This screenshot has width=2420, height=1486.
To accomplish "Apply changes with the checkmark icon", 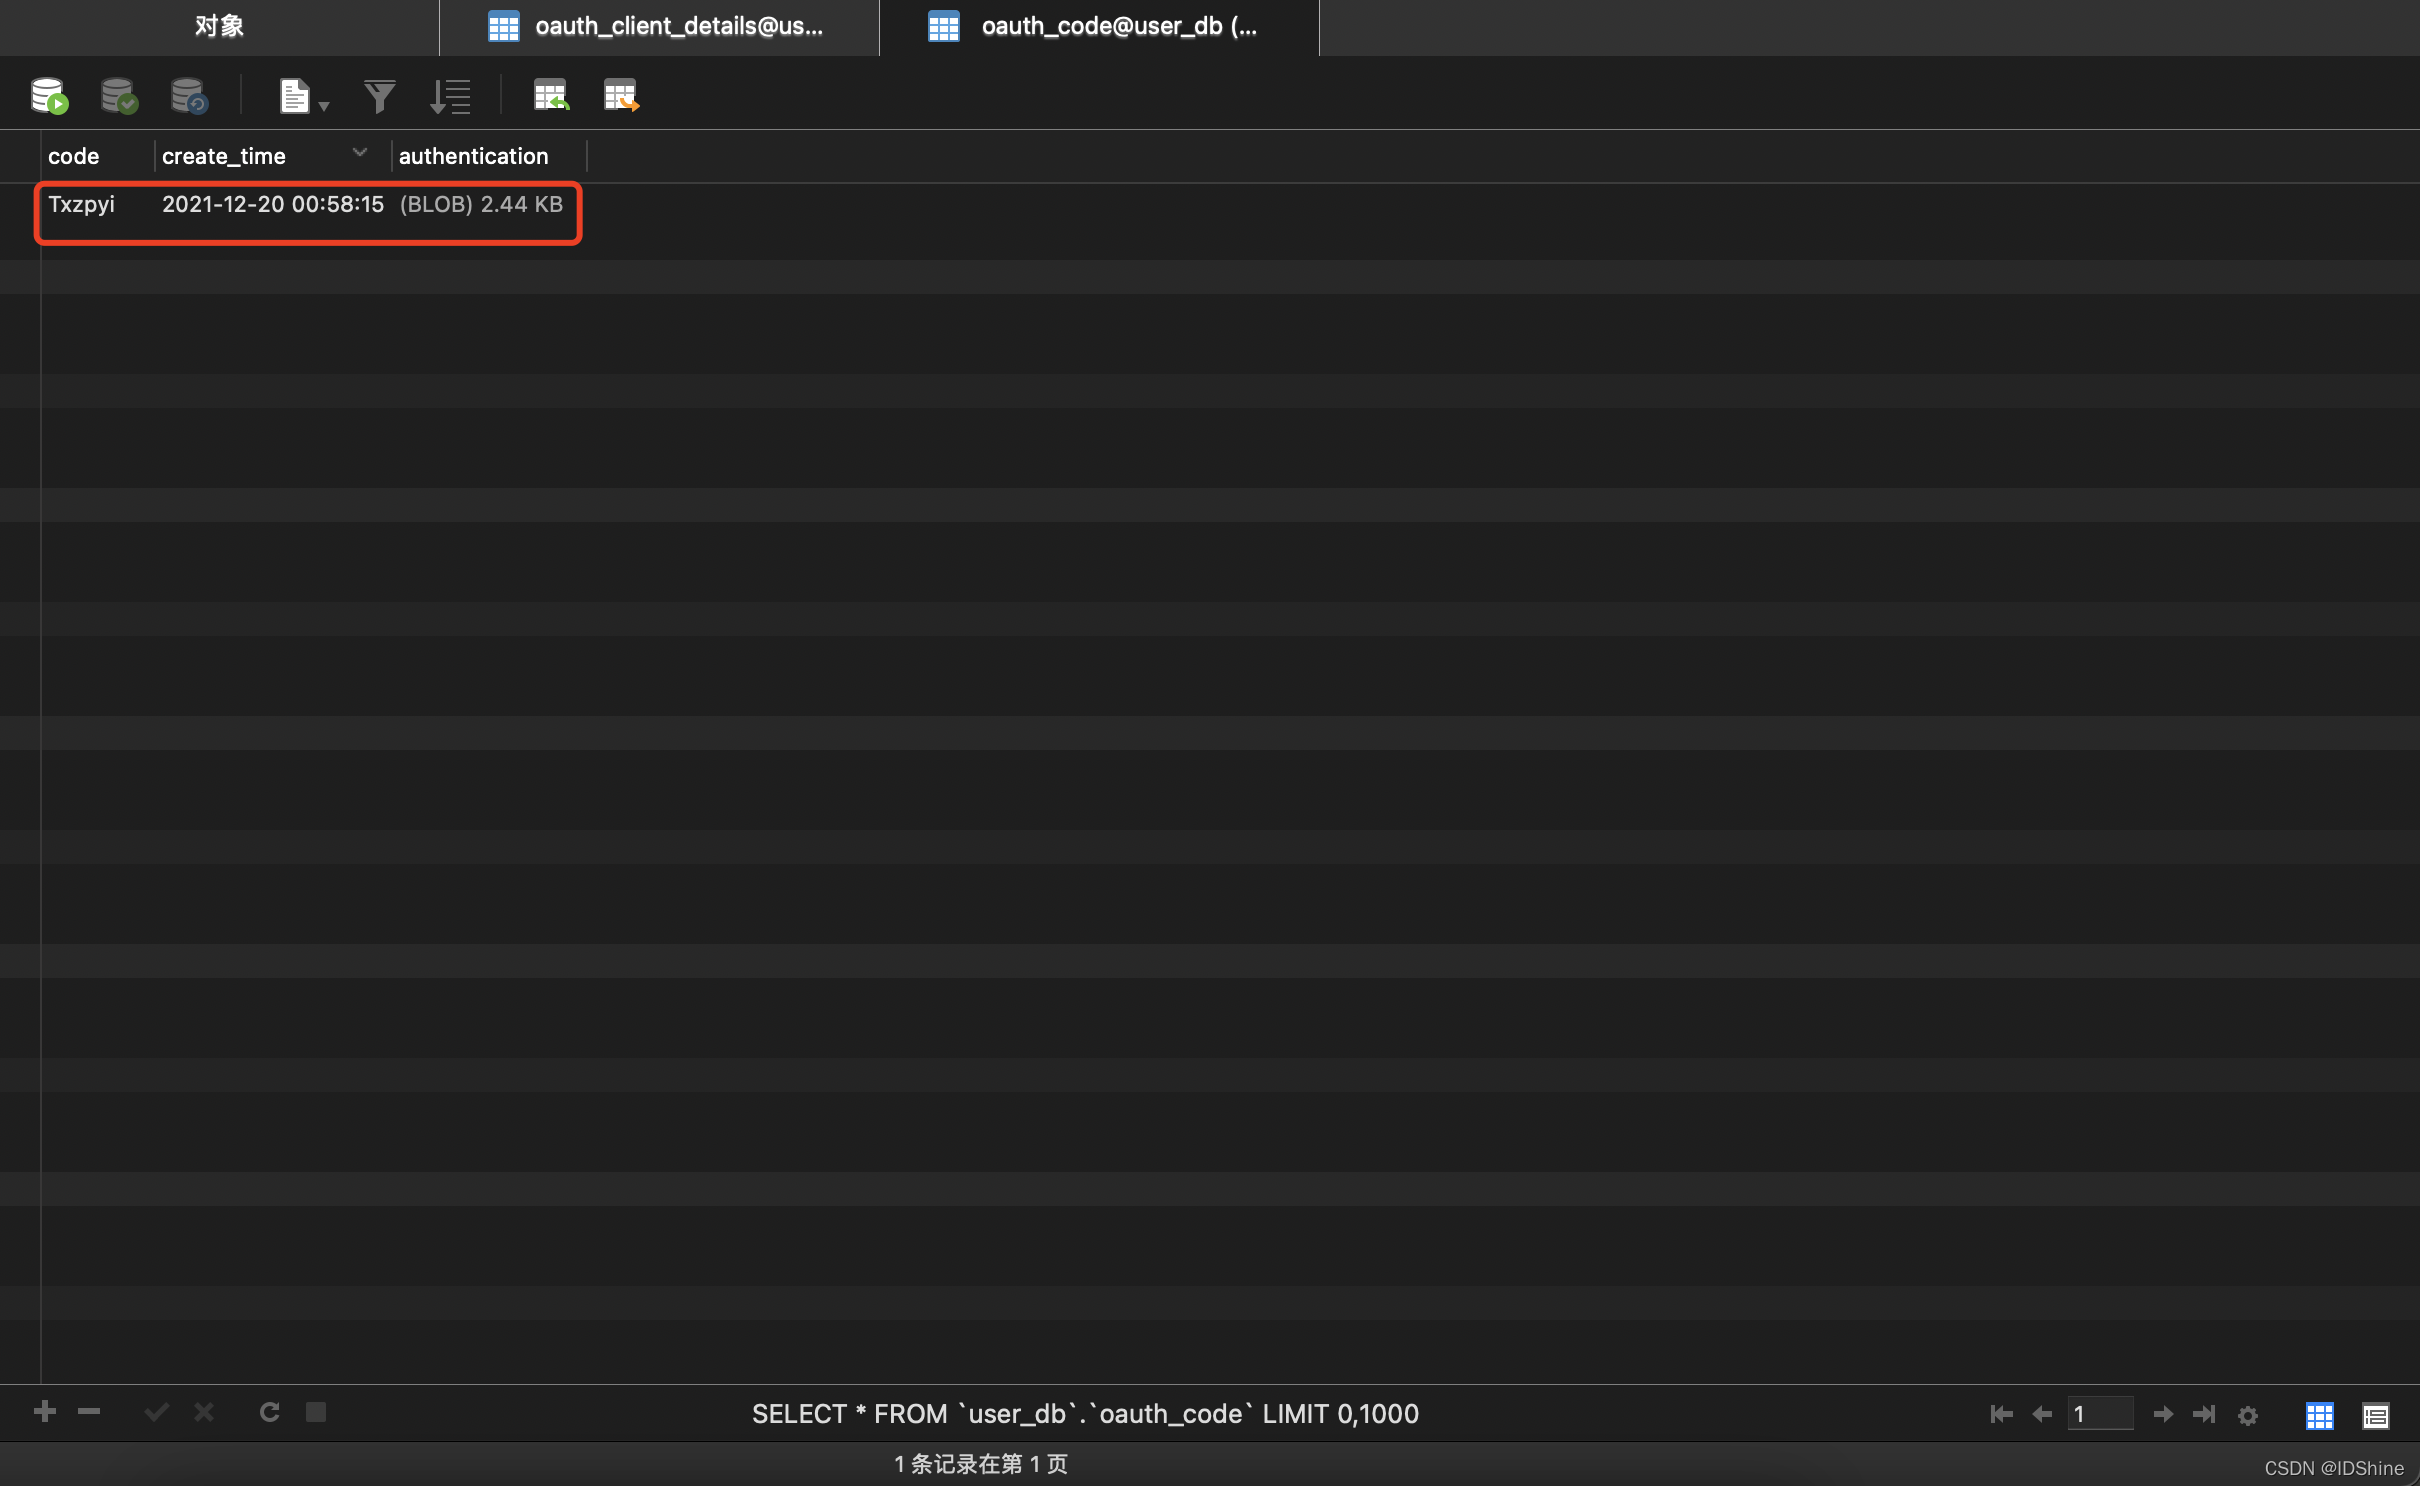I will (x=156, y=1412).
